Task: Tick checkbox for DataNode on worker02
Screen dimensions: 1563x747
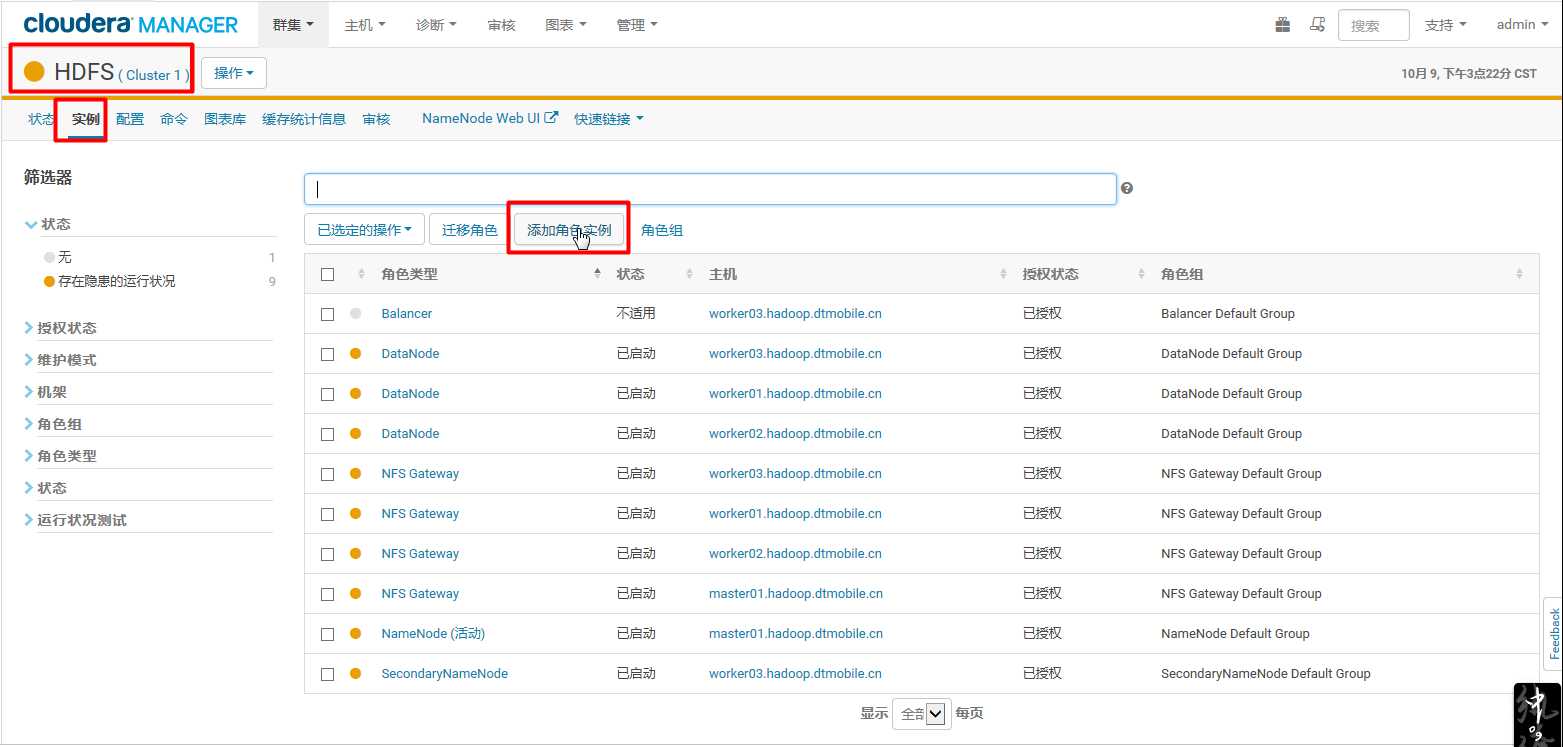Action: point(327,434)
